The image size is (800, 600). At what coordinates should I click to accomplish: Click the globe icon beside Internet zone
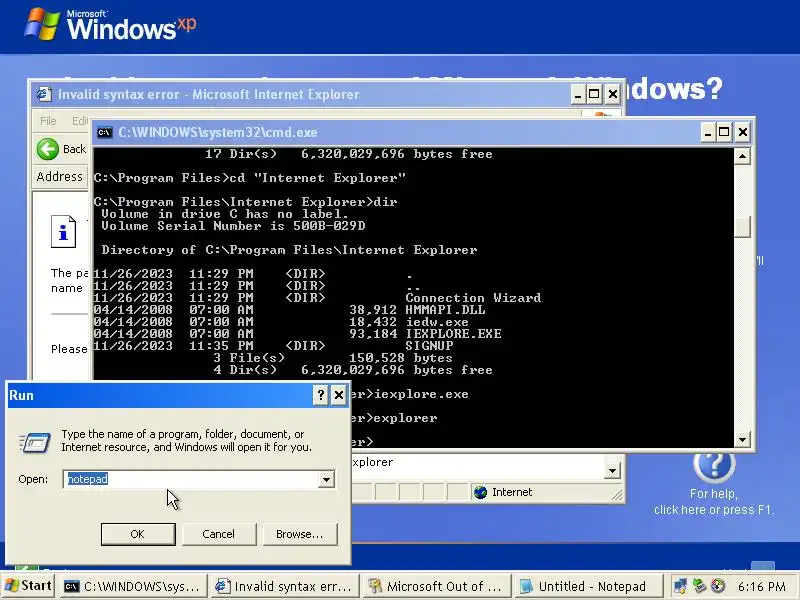coord(480,492)
